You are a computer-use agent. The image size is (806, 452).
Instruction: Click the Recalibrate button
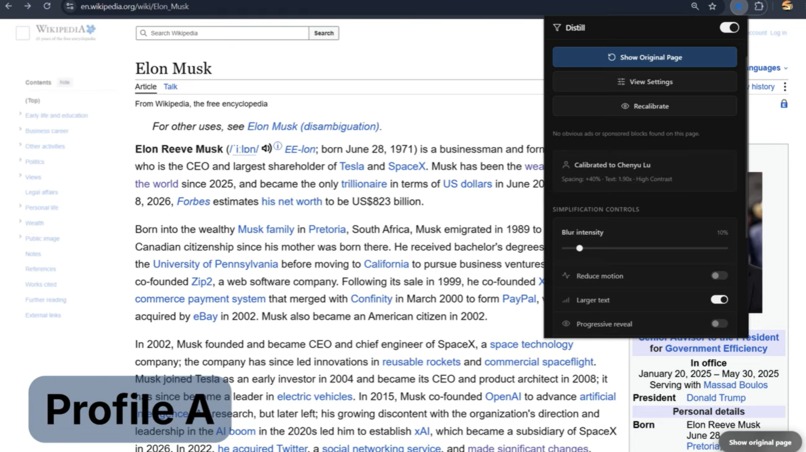click(645, 106)
